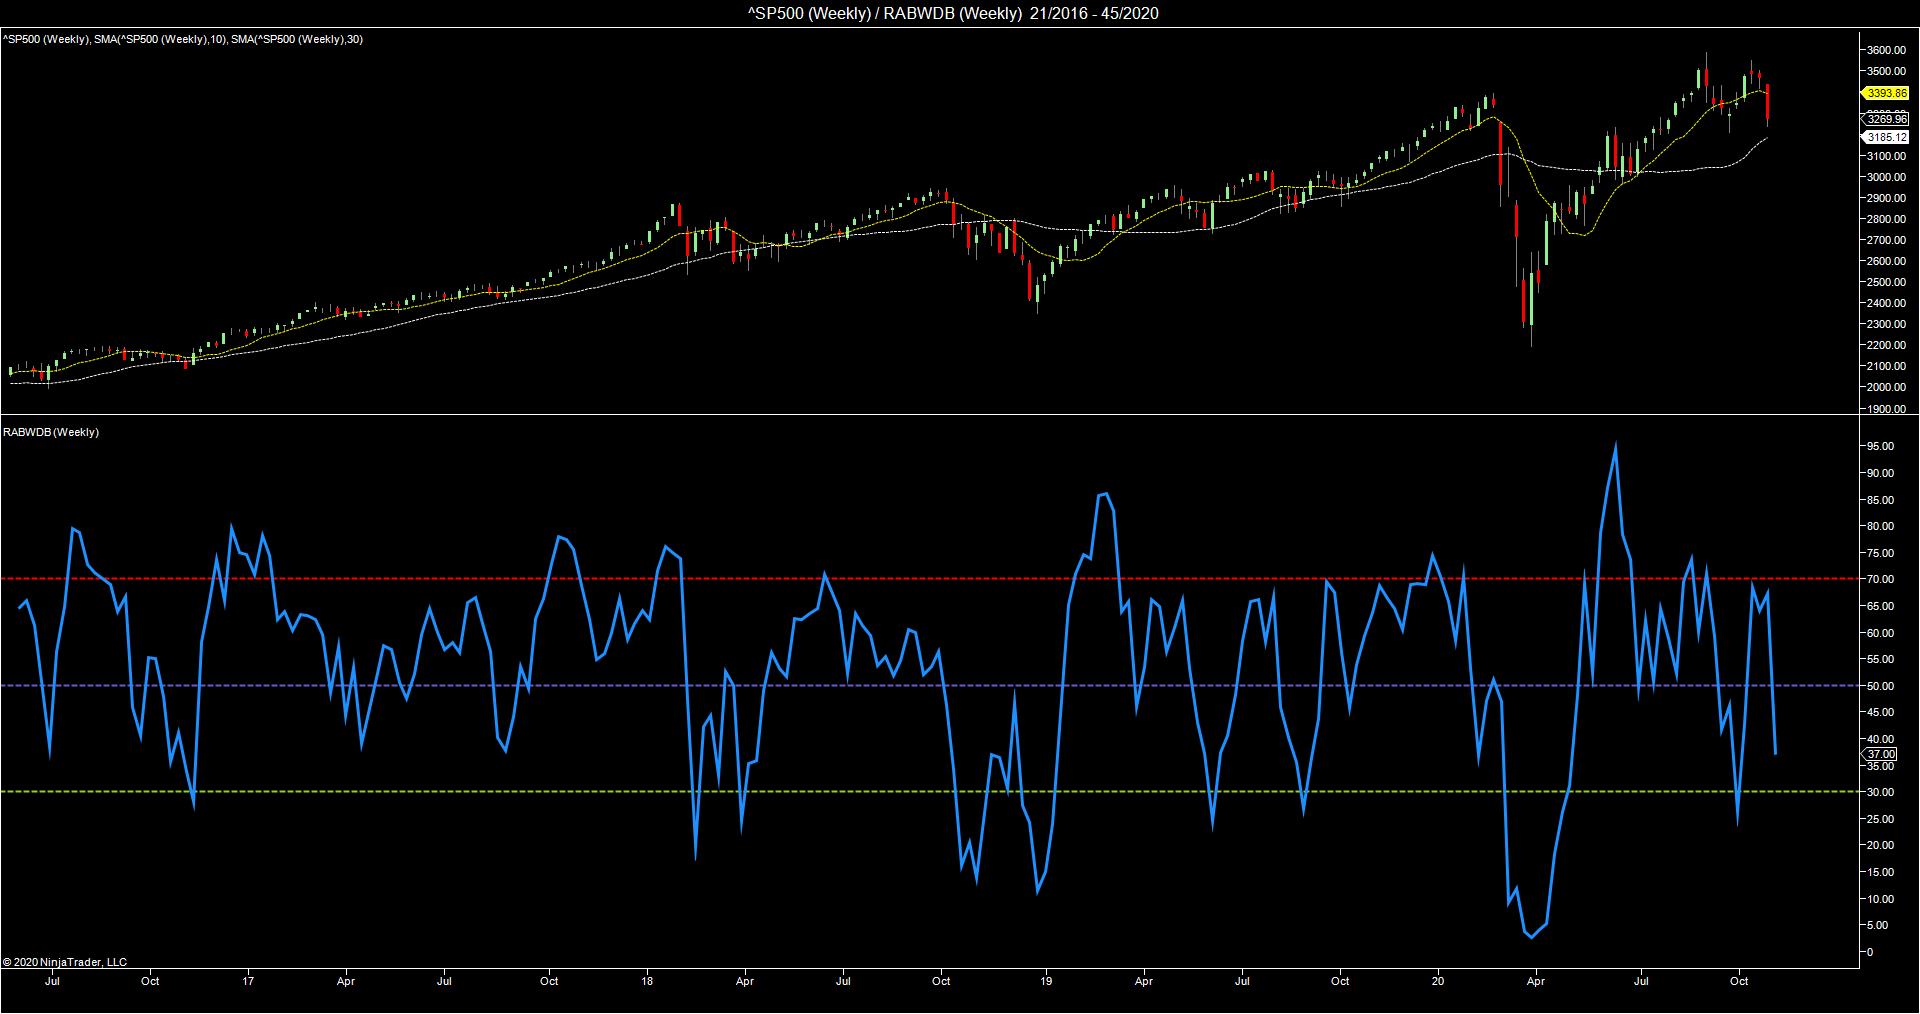Click the 55.00 indicator axis label
Viewport: 1920px width, 1014px height.
1880,659
